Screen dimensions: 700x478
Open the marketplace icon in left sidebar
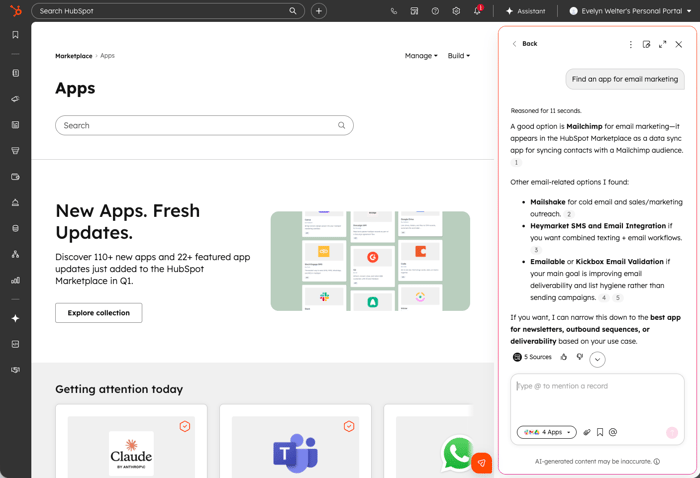point(16,344)
